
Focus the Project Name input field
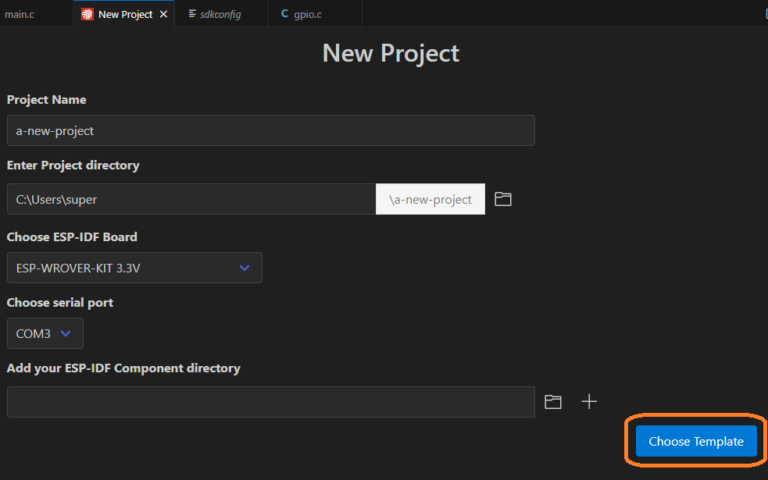(271, 130)
